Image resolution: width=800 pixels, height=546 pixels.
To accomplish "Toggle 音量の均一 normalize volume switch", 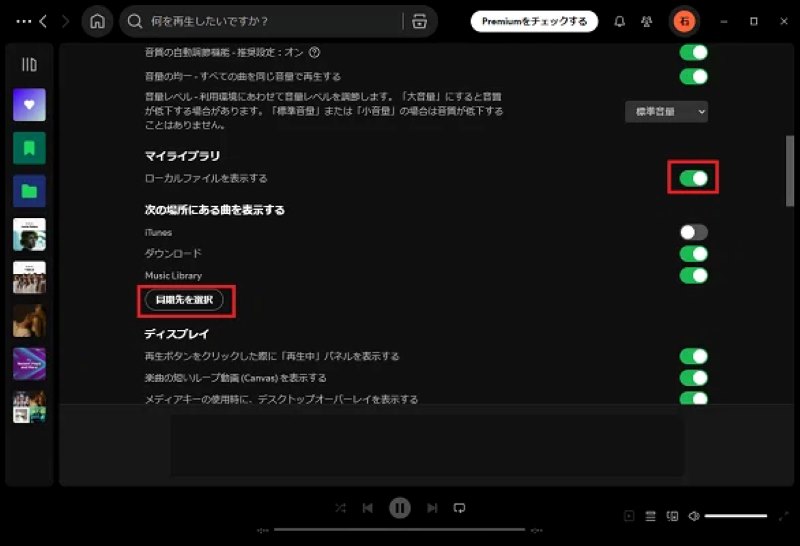I will (x=693, y=77).
